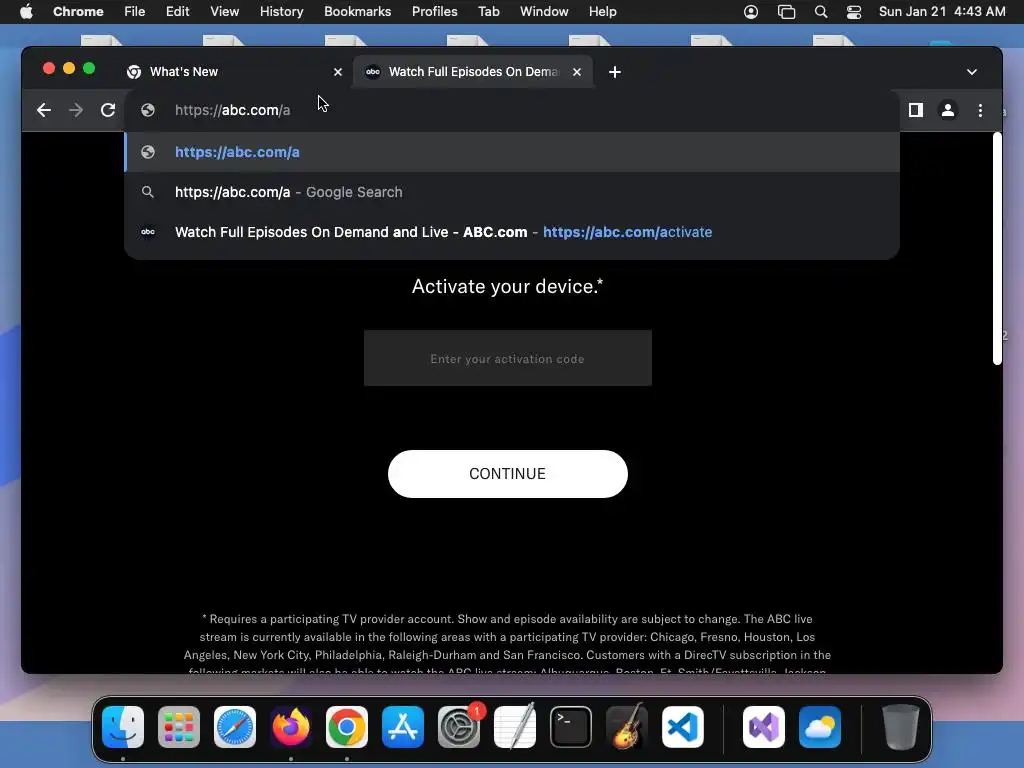The height and width of the screenshot is (768, 1024).
Task: Launch Firefox from the Dock
Action: coord(291,727)
